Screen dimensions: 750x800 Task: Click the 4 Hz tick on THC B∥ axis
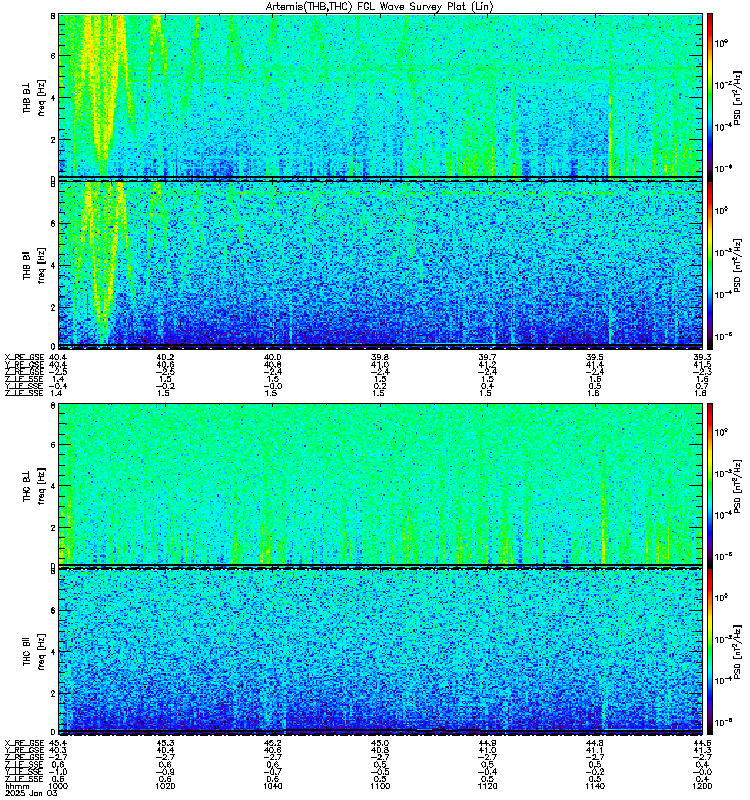pyautogui.click(x=53, y=652)
